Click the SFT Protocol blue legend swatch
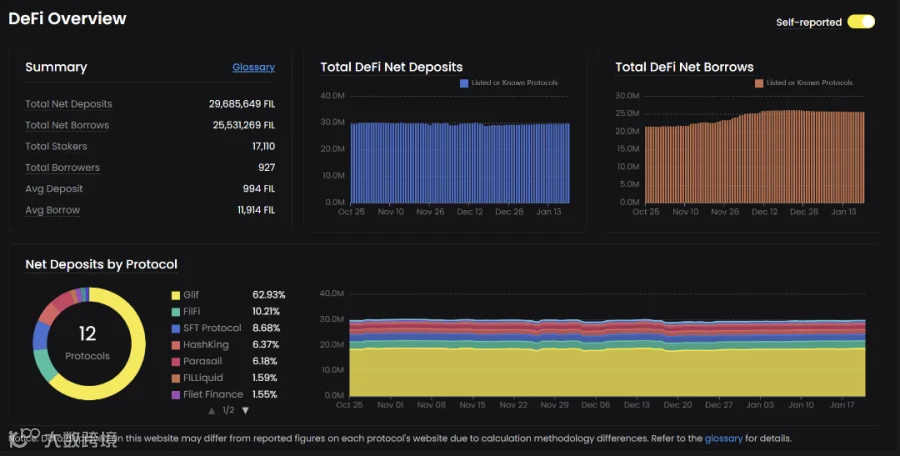This screenshot has width=900, height=456. (x=176, y=329)
